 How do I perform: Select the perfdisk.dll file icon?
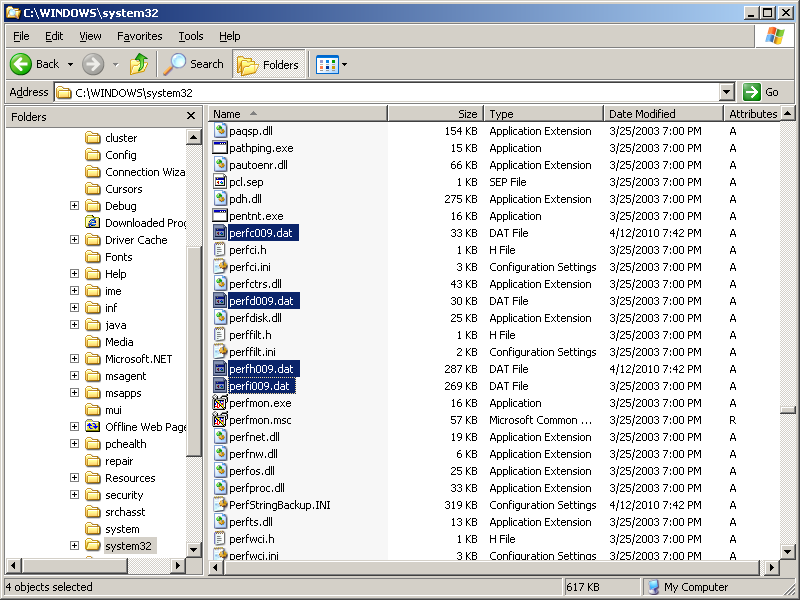pos(220,318)
